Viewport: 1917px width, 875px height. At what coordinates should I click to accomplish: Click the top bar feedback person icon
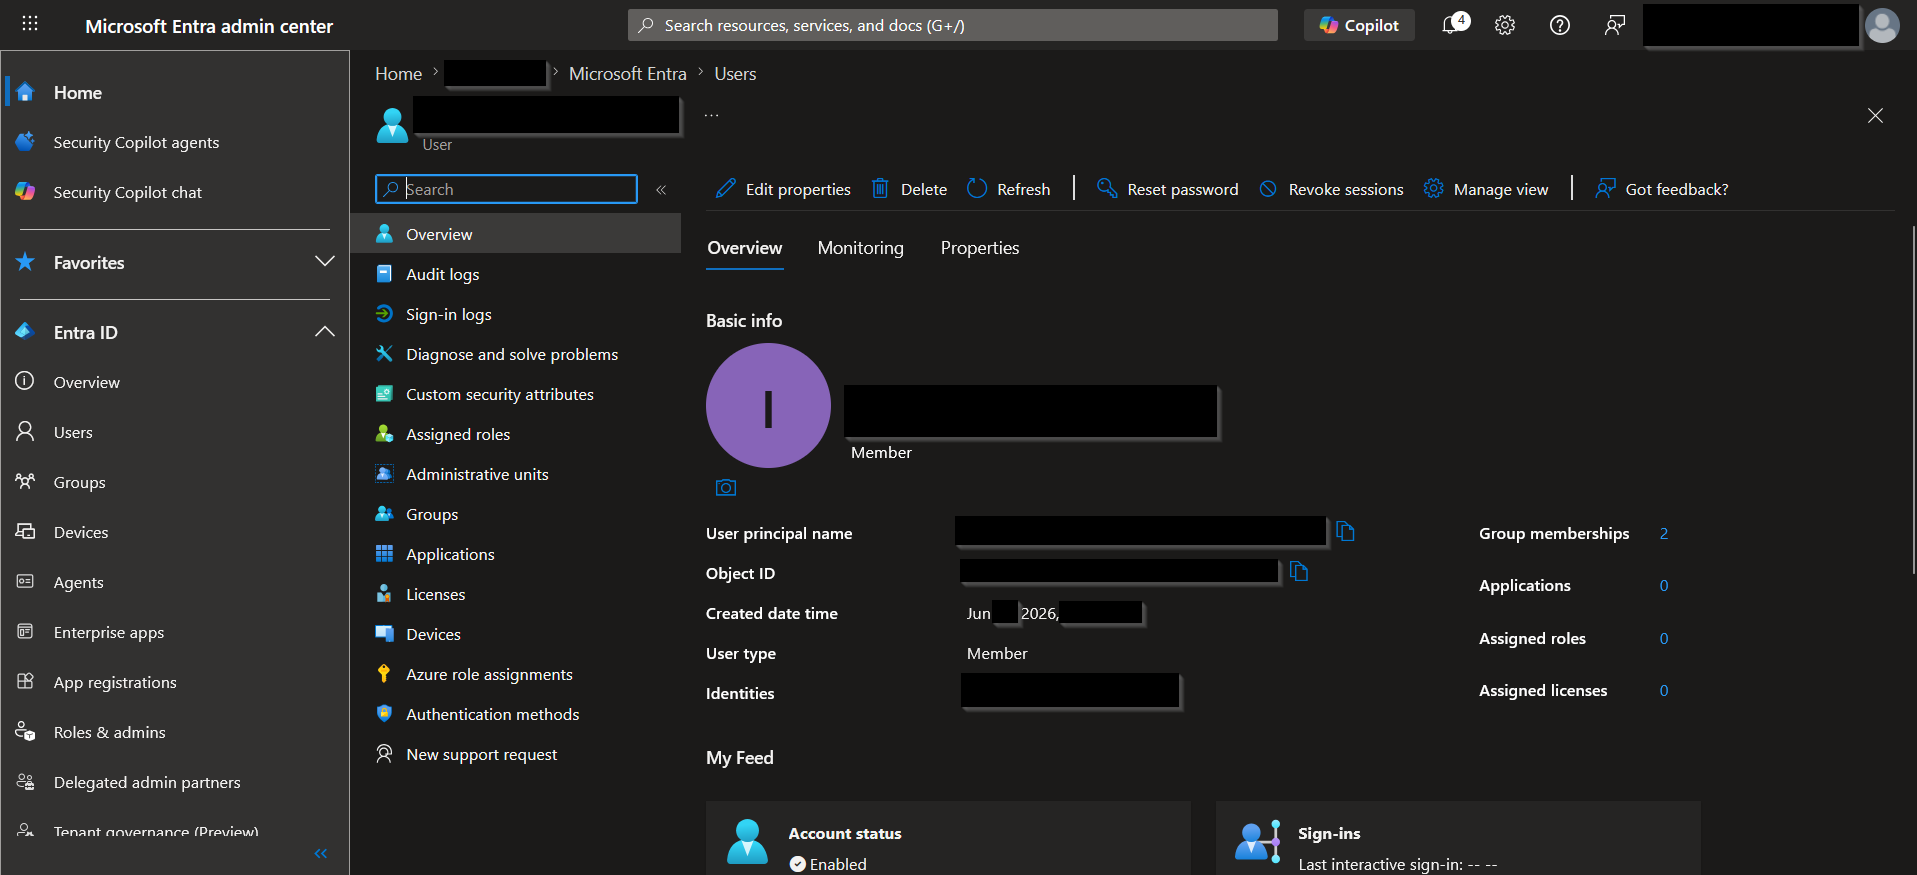click(1615, 25)
